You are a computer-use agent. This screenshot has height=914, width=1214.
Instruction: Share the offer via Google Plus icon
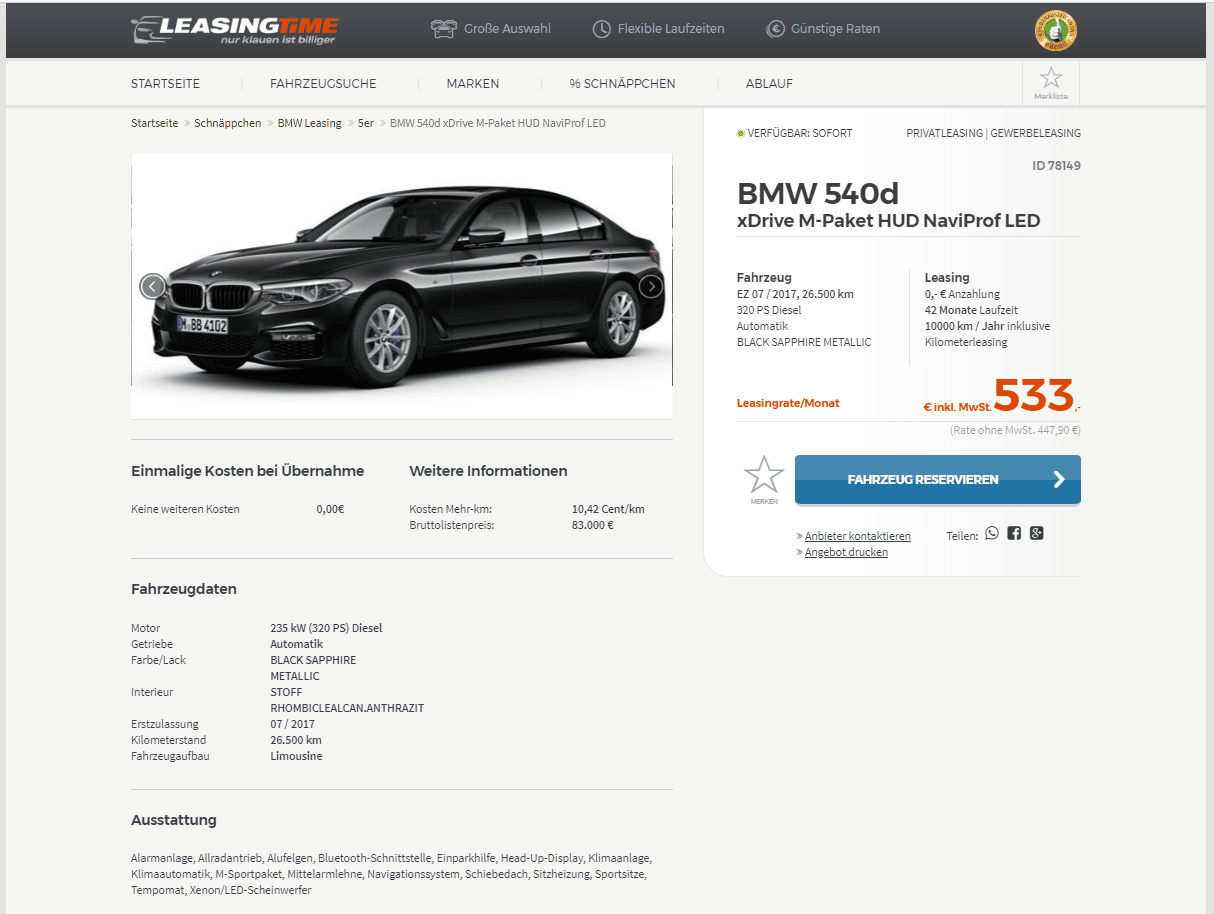click(x=1037, y=533)
